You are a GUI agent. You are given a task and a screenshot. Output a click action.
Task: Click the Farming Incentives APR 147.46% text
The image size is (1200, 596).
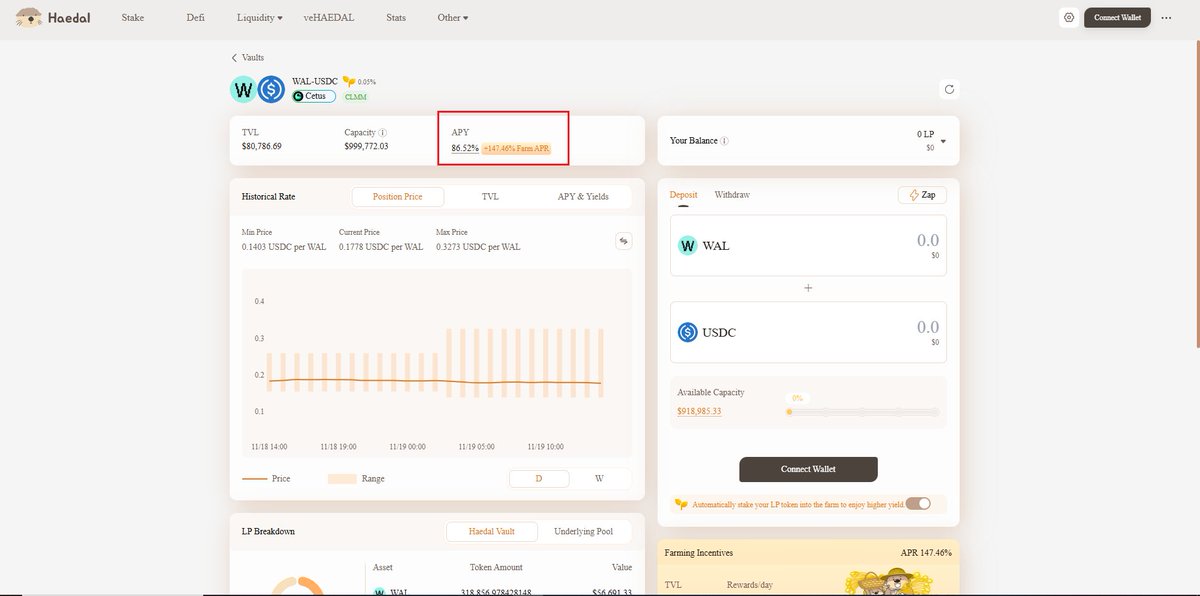point(926,553)
